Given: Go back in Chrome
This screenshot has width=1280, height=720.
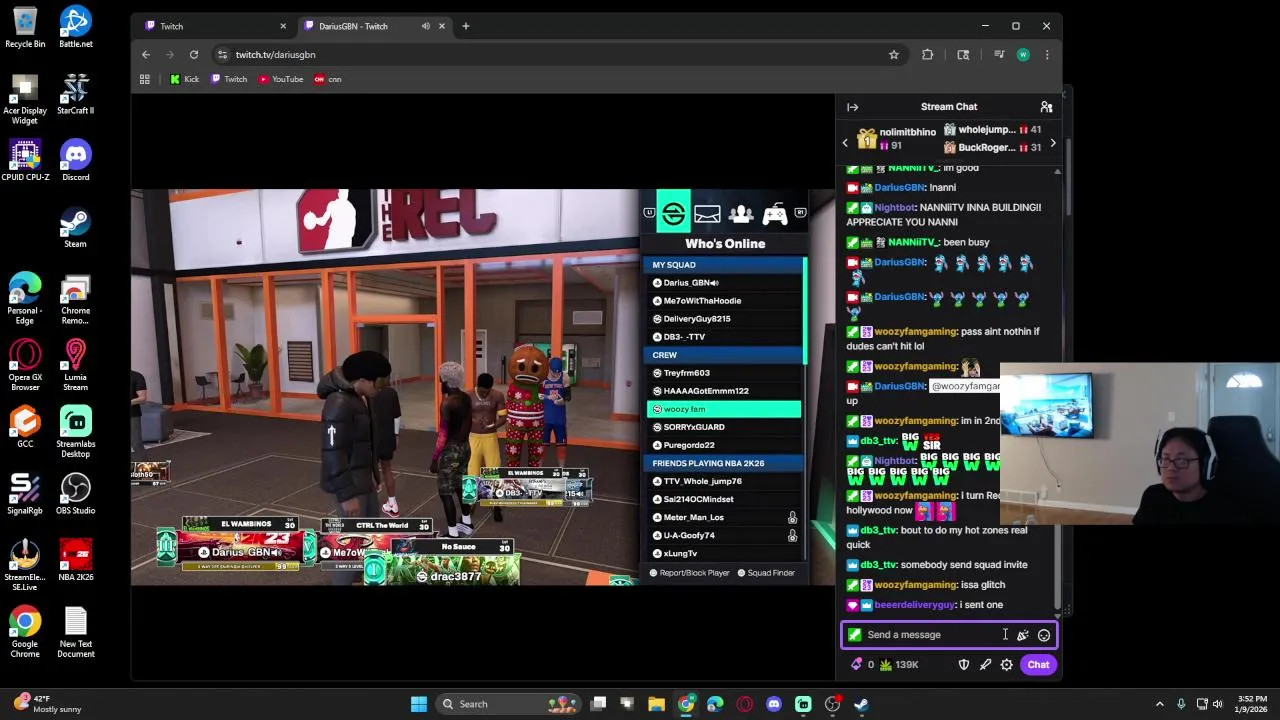Looking at the screenshot, I should [146, 55].
